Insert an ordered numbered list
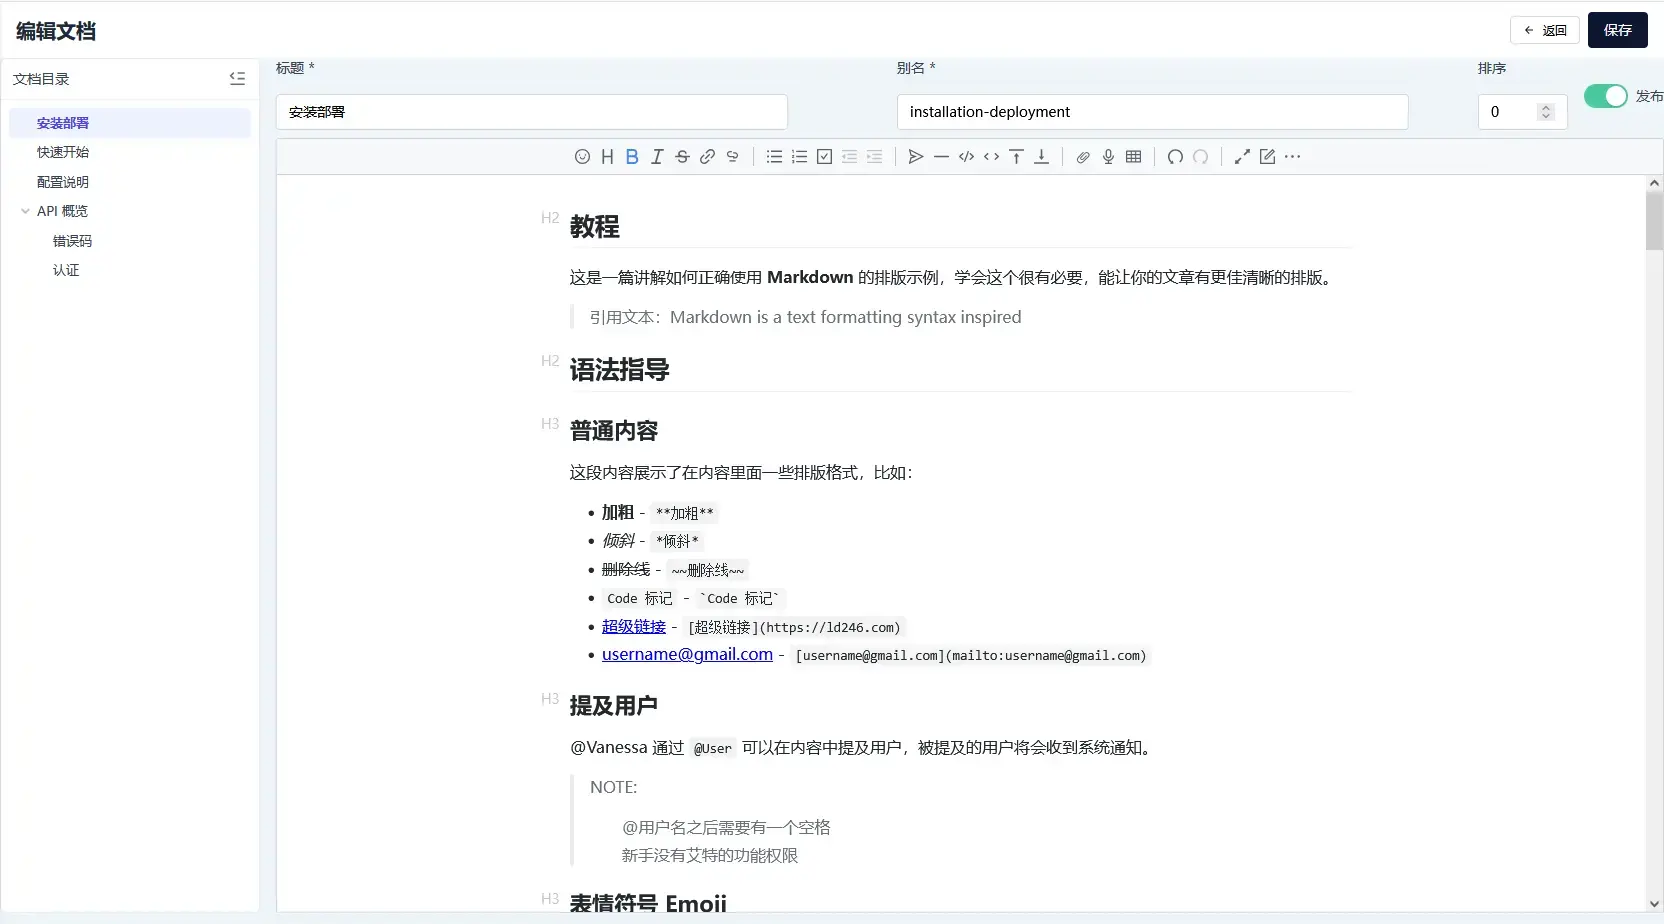Image resolution: width=1664 pixels, height=924 pixels. (x=799, y=156)
